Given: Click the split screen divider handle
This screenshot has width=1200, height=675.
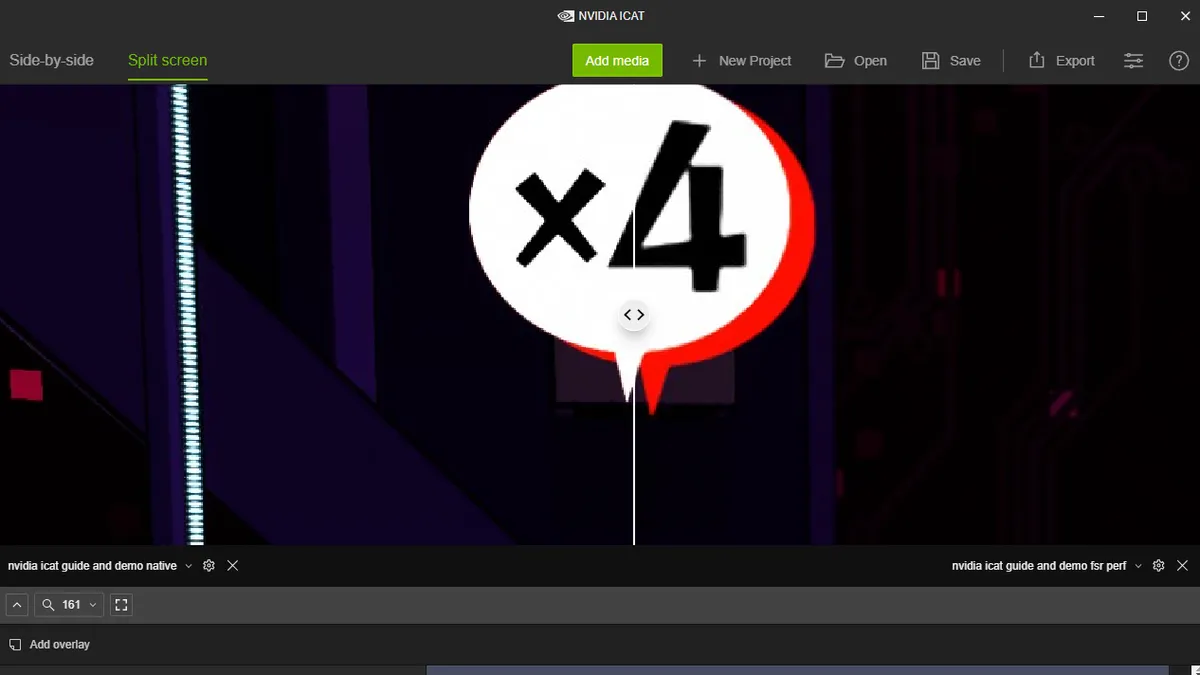Looking at the screenshot, I should [634, 315].
